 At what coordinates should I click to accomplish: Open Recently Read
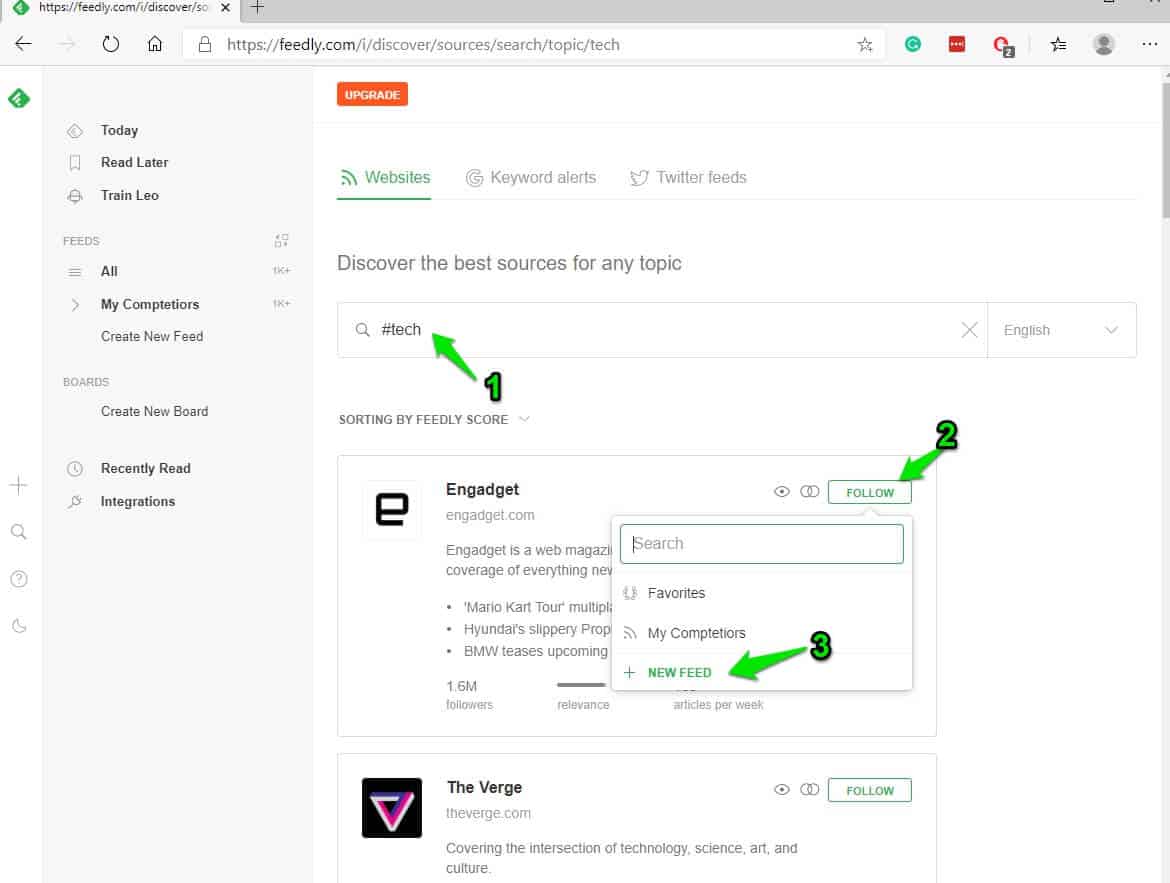146,469
